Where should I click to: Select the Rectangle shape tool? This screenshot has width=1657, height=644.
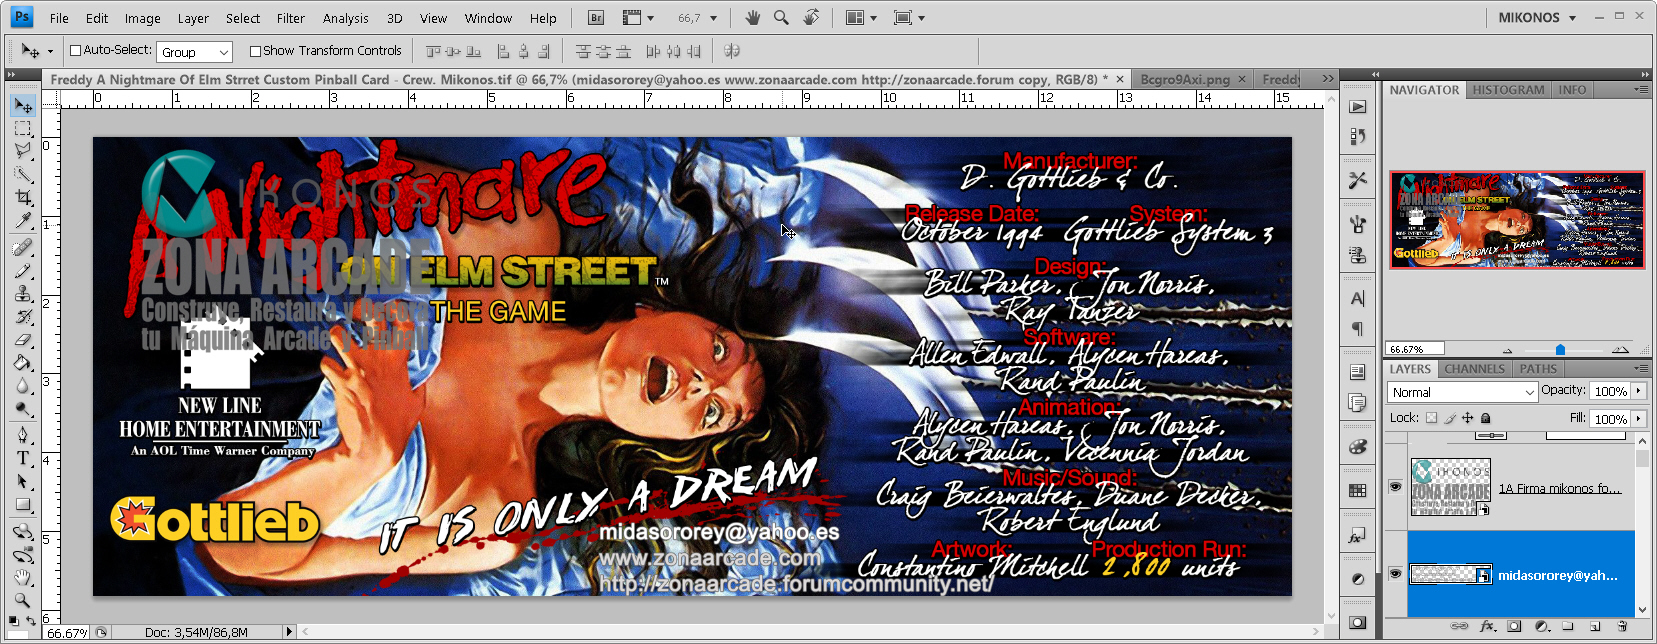coord(23,504)
